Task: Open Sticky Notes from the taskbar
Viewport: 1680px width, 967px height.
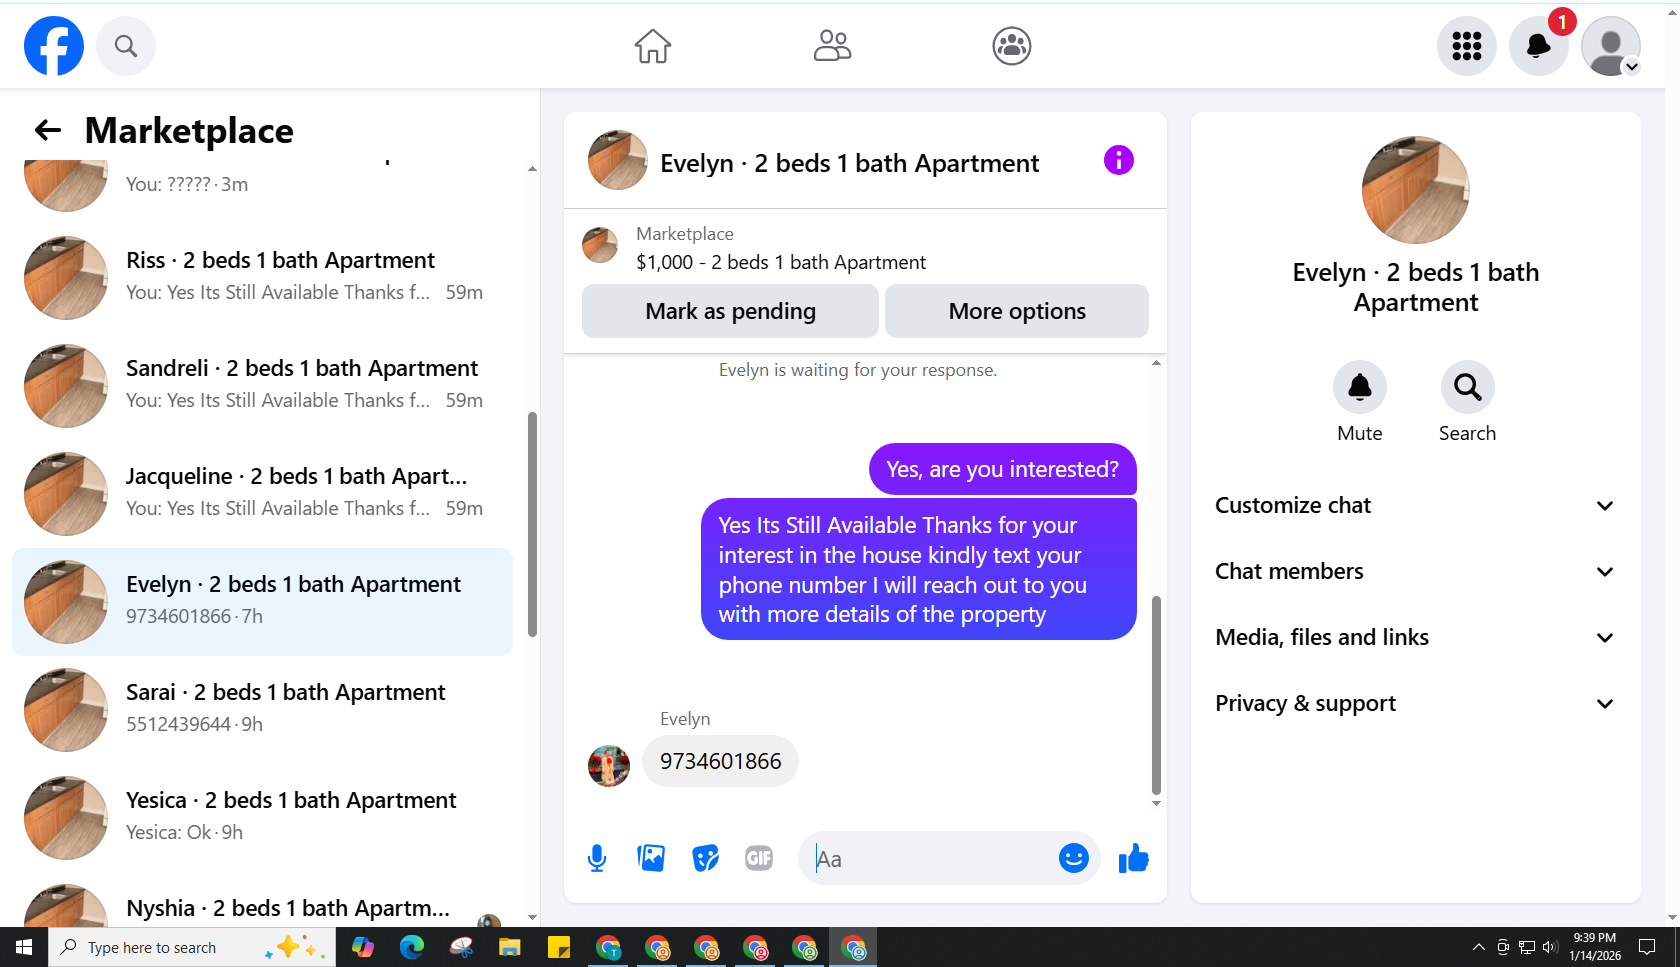Action: coord(559,947)
